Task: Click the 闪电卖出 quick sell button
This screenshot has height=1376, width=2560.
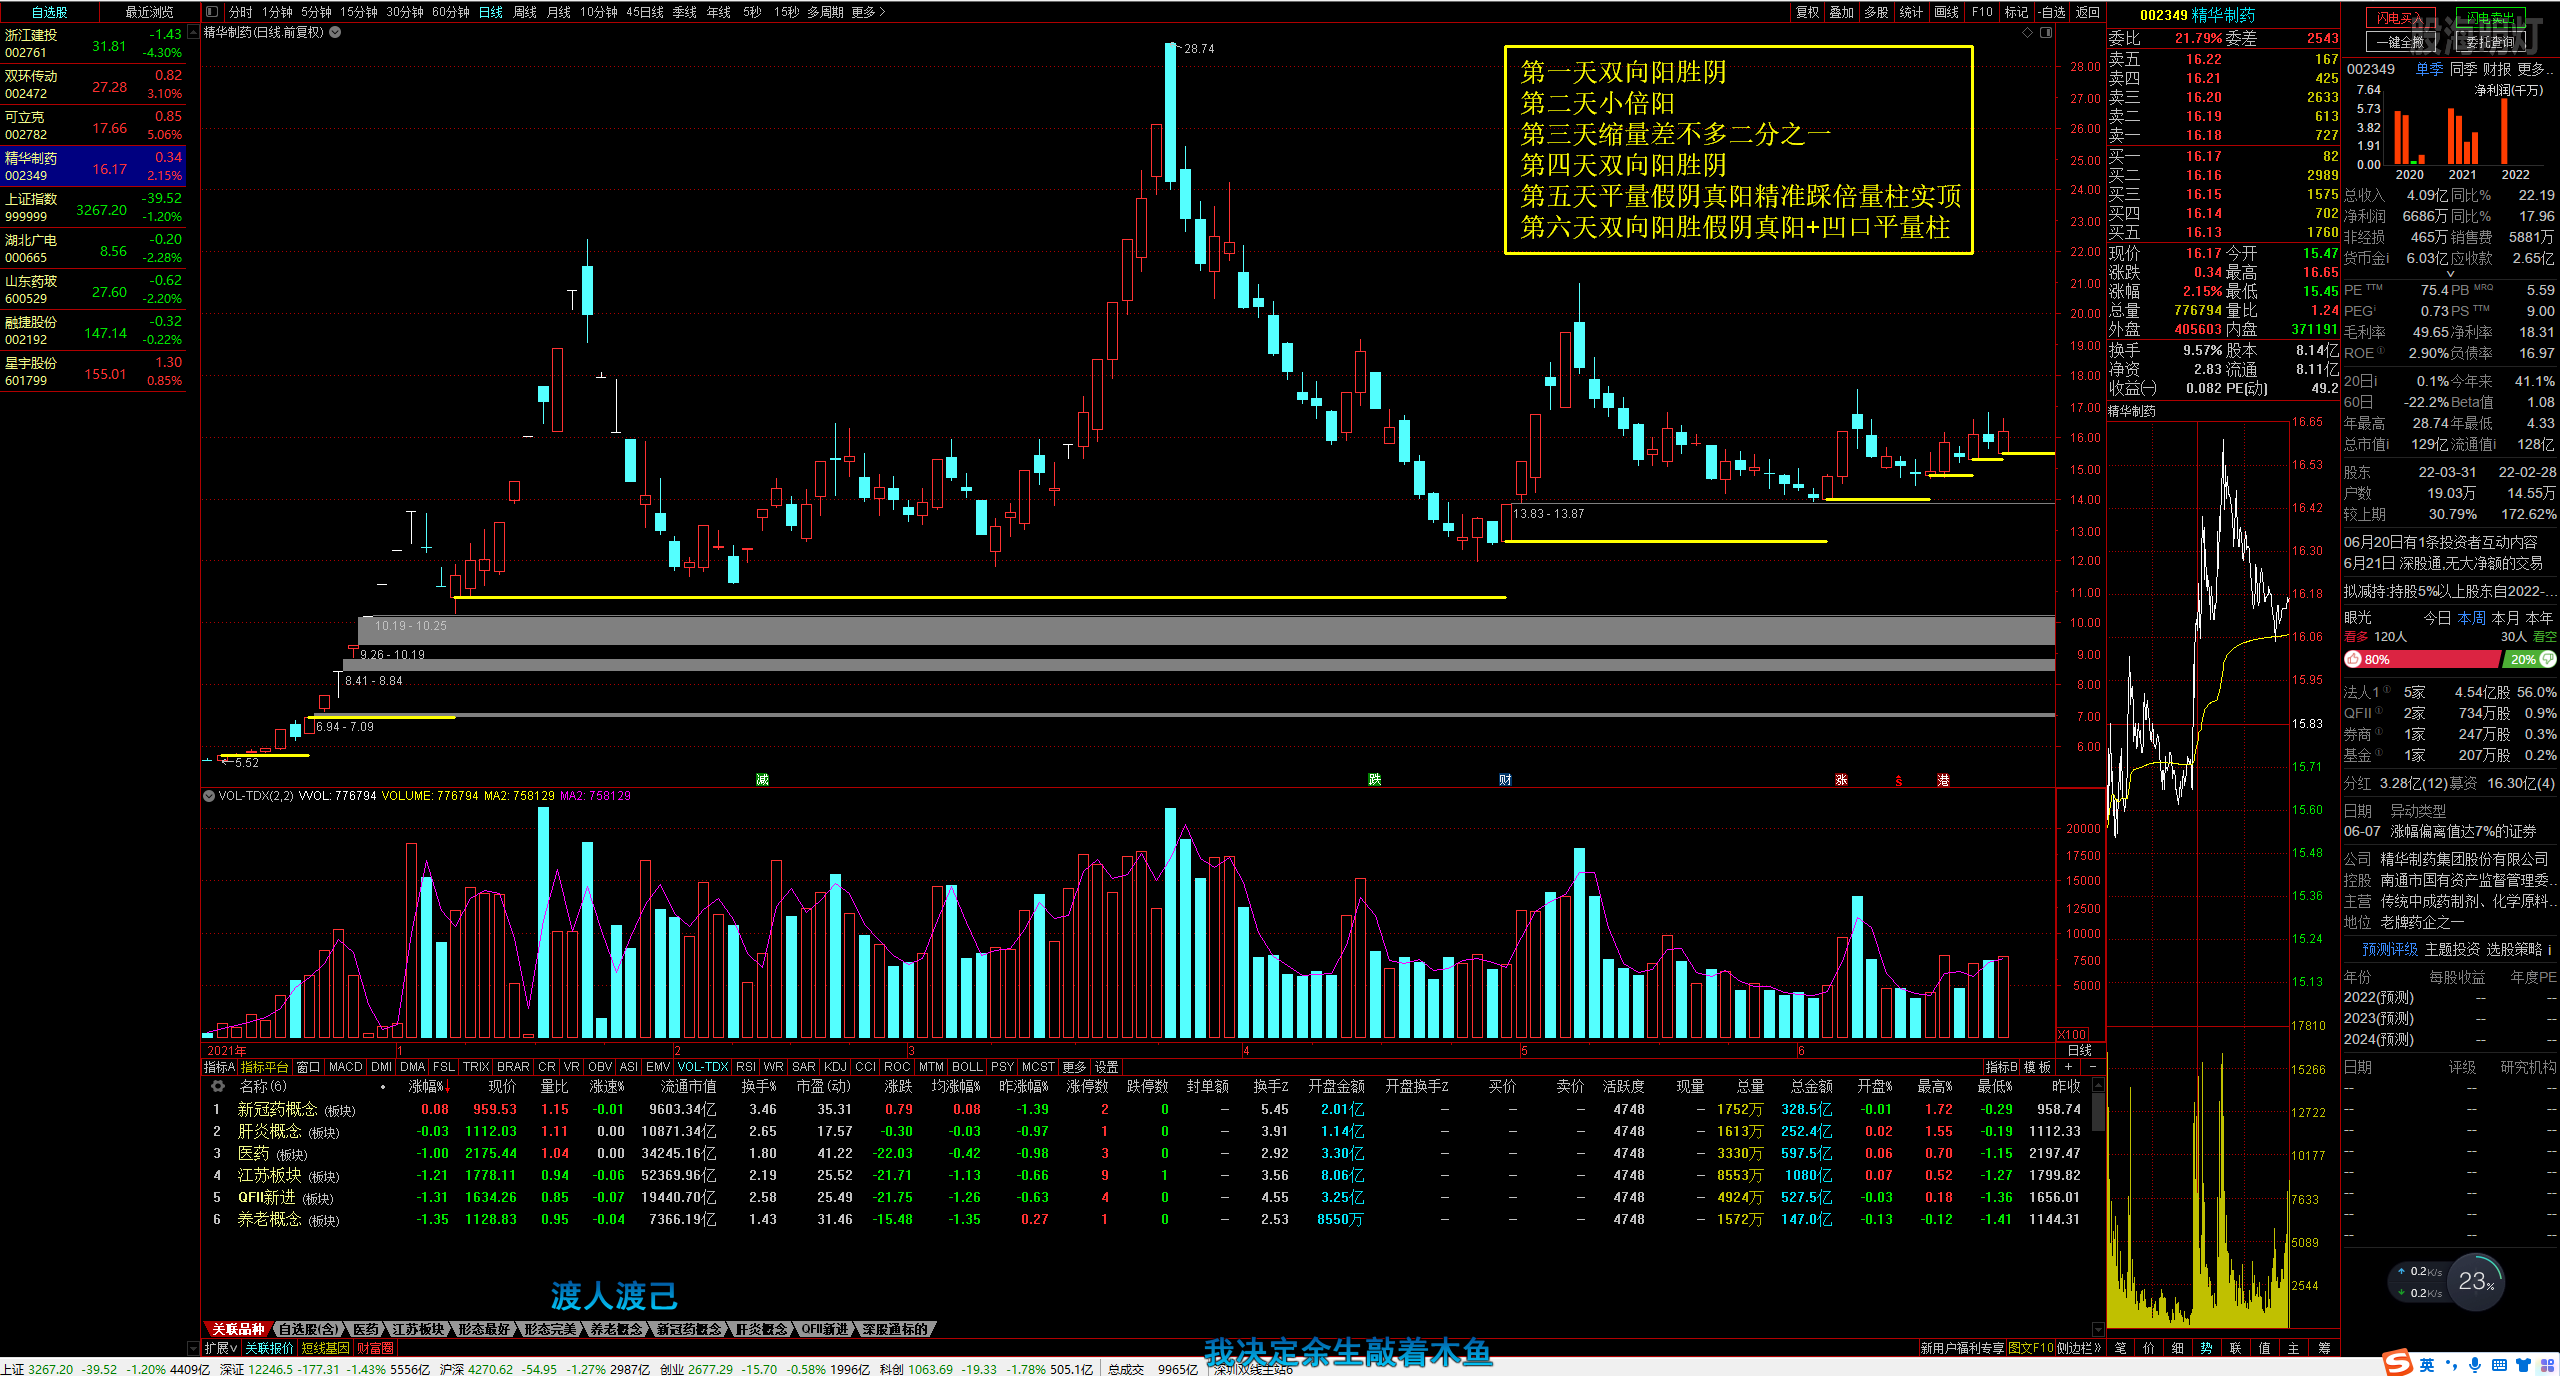Action: coord(2489,18)
